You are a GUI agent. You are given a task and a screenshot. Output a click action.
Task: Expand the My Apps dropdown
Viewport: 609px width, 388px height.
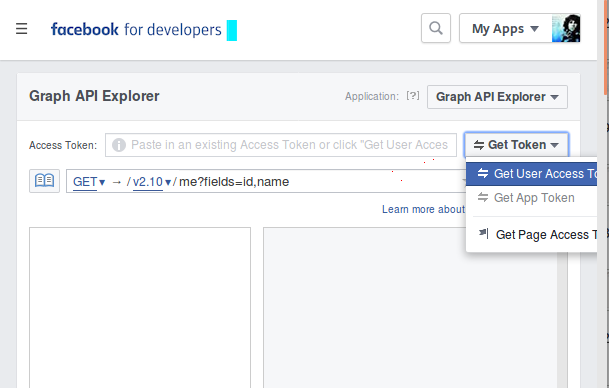pos(505,28)
